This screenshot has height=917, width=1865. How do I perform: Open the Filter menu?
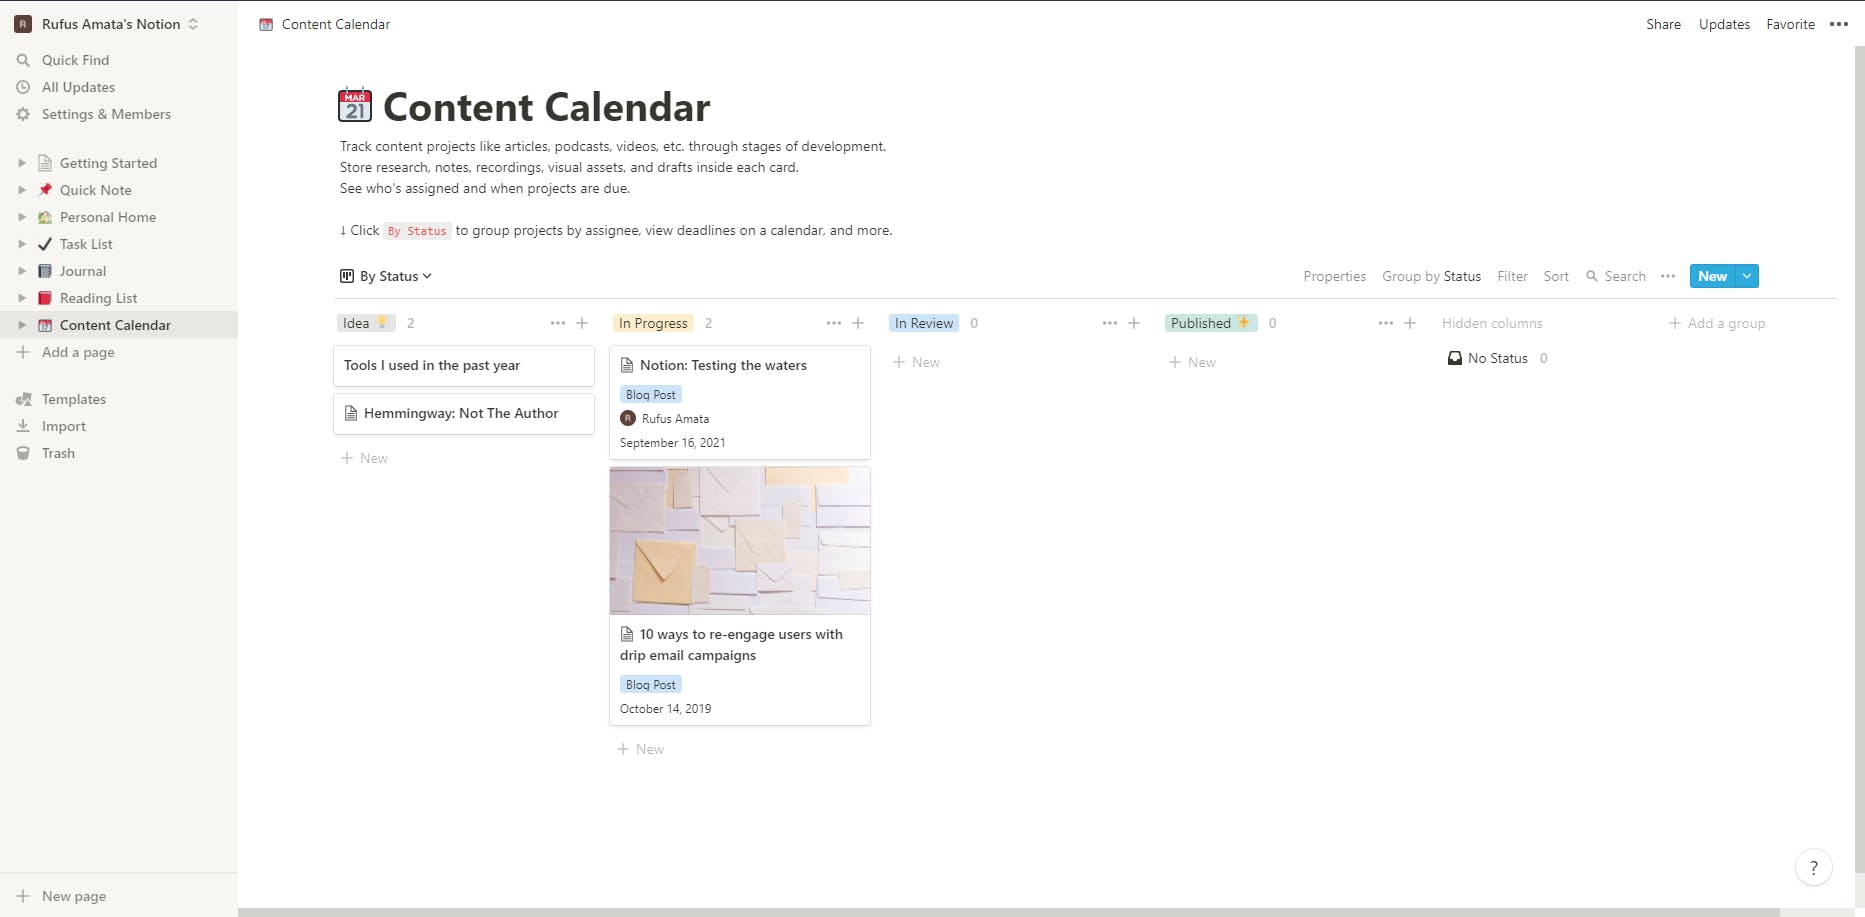(1512, 276)
